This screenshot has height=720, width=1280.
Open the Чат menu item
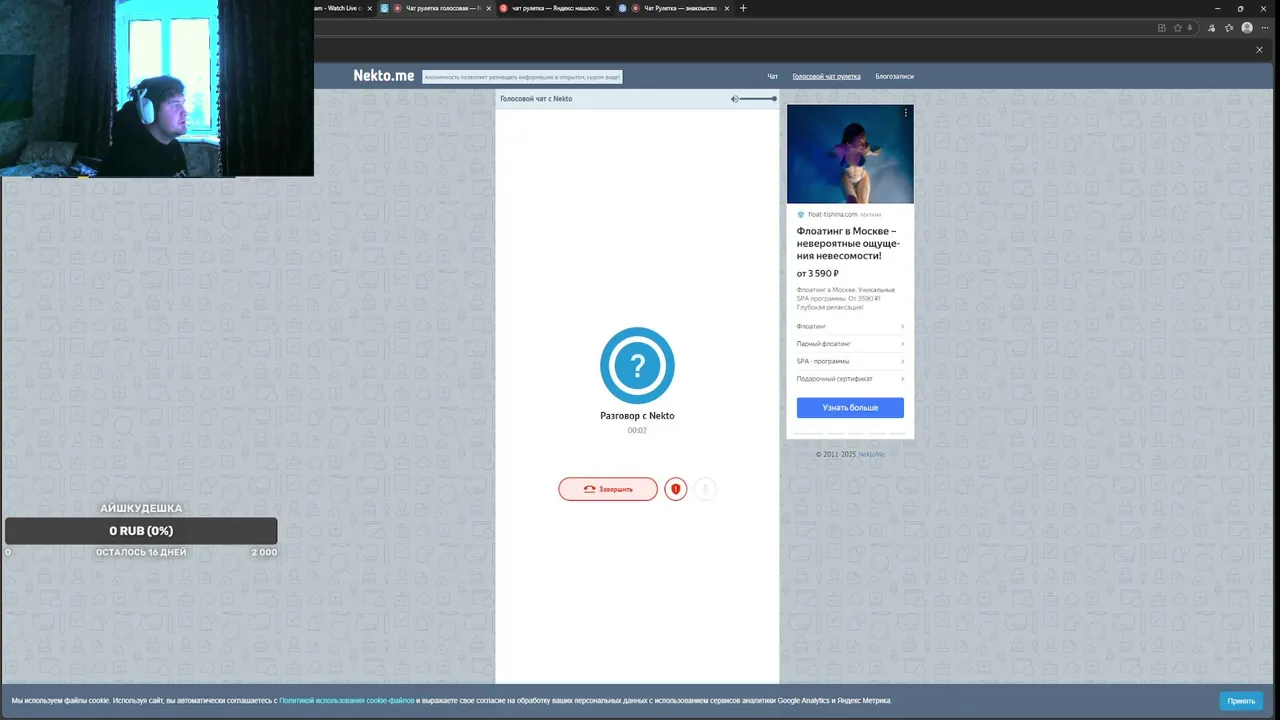tap(772, 76)
